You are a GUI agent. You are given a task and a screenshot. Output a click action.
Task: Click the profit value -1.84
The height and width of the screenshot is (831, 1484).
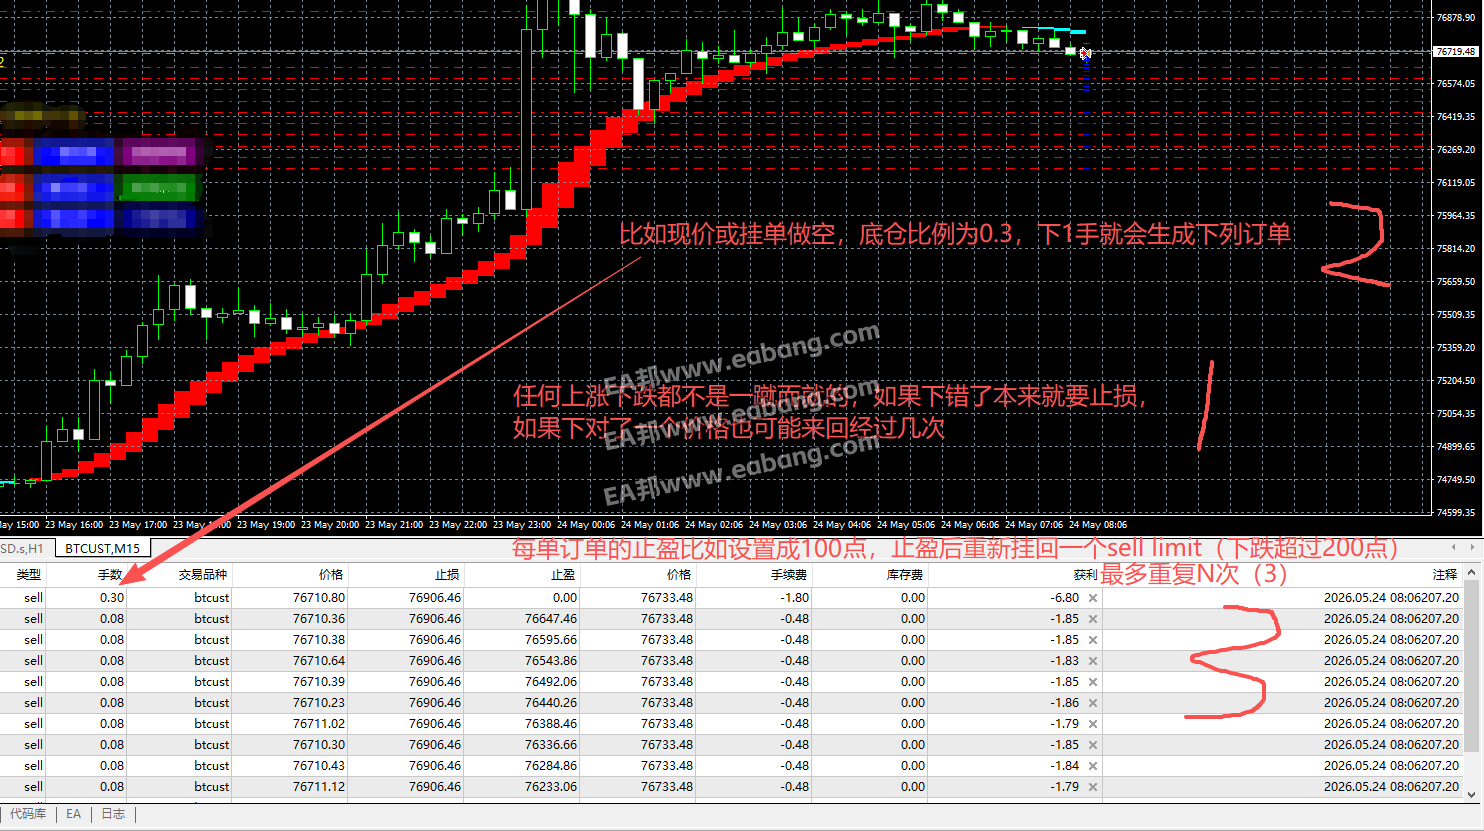tap(1064, 766)
